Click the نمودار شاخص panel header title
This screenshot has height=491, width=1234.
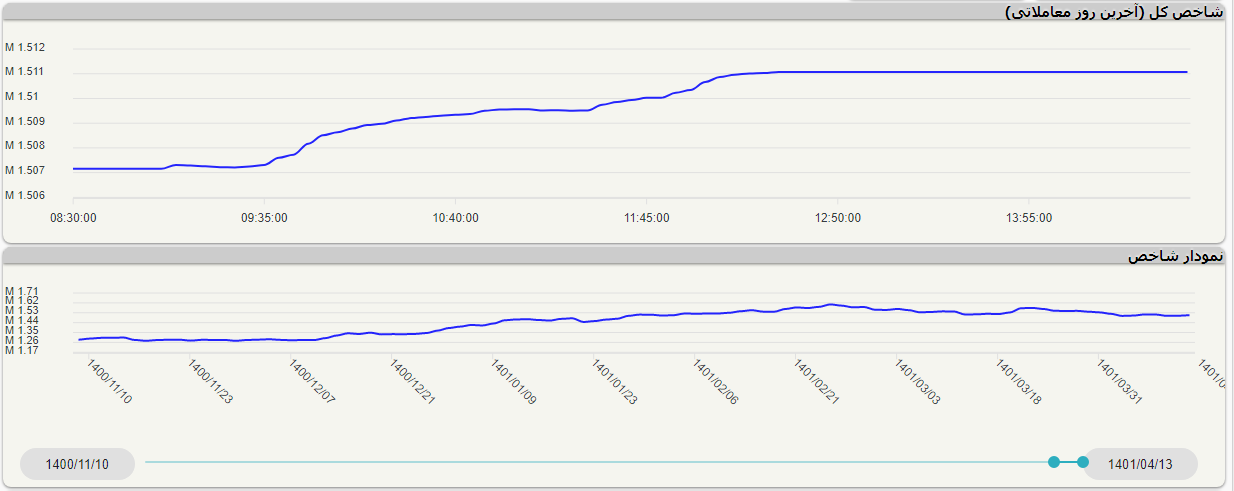pos(1174,257)
